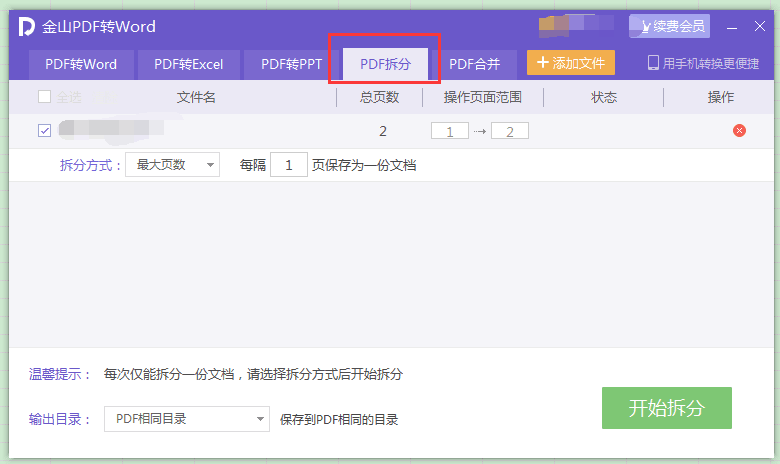This screenshot has height=464, width=780.
Task: Click the blurred file name in the list
Action: [x=111, y=128]
